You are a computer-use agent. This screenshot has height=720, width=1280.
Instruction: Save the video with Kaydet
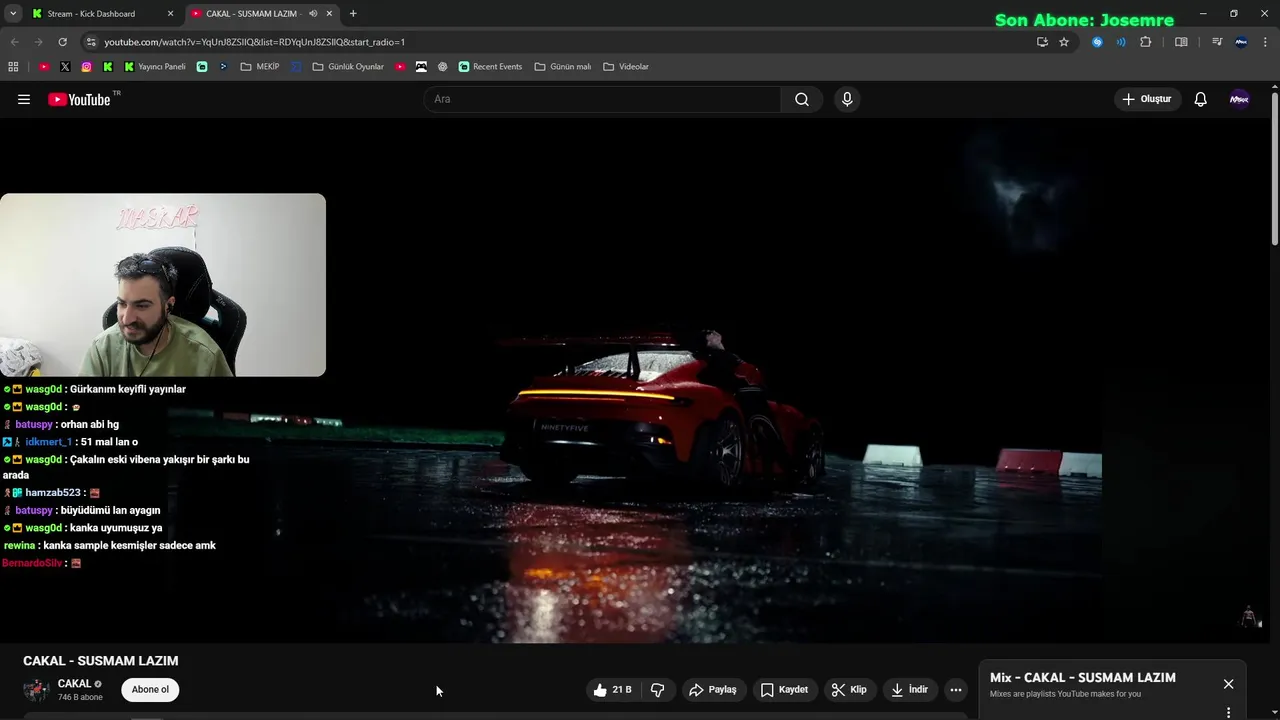(x=784, y=690)
